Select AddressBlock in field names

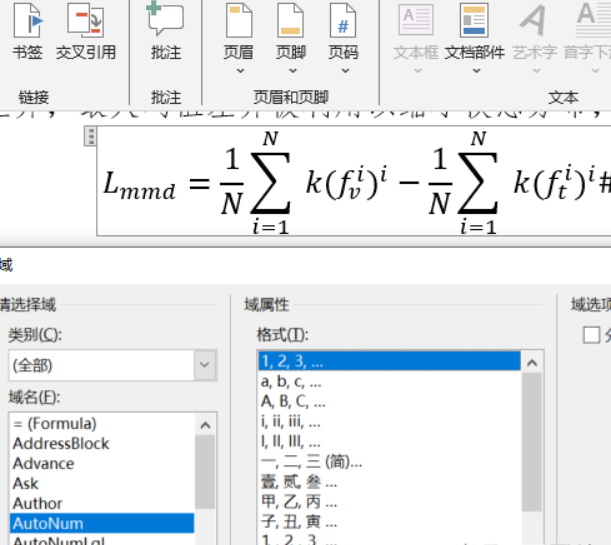102,444
